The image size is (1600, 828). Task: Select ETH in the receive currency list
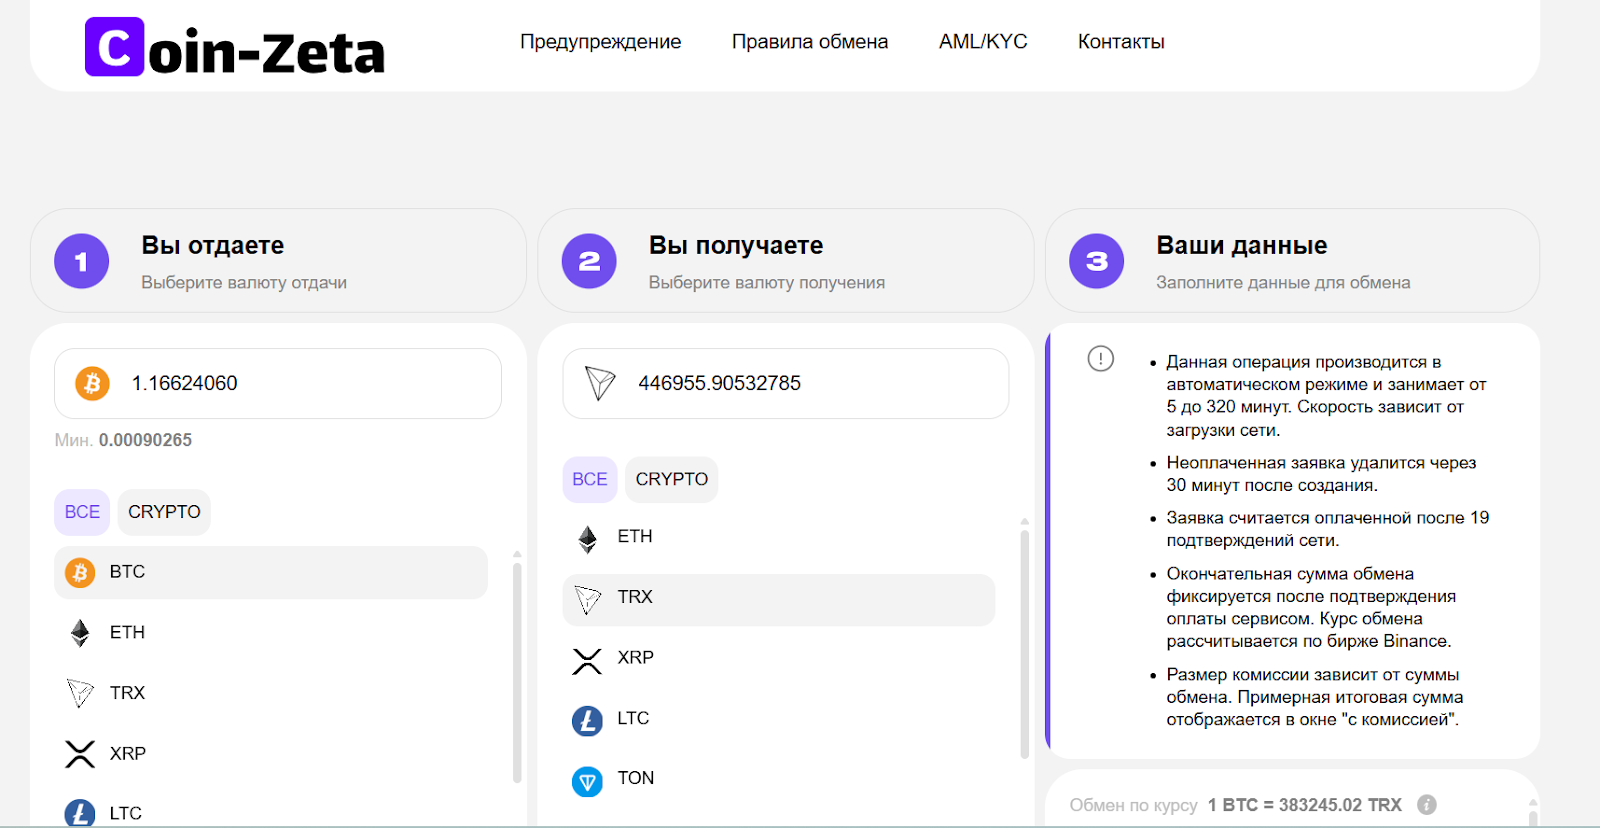634,537
